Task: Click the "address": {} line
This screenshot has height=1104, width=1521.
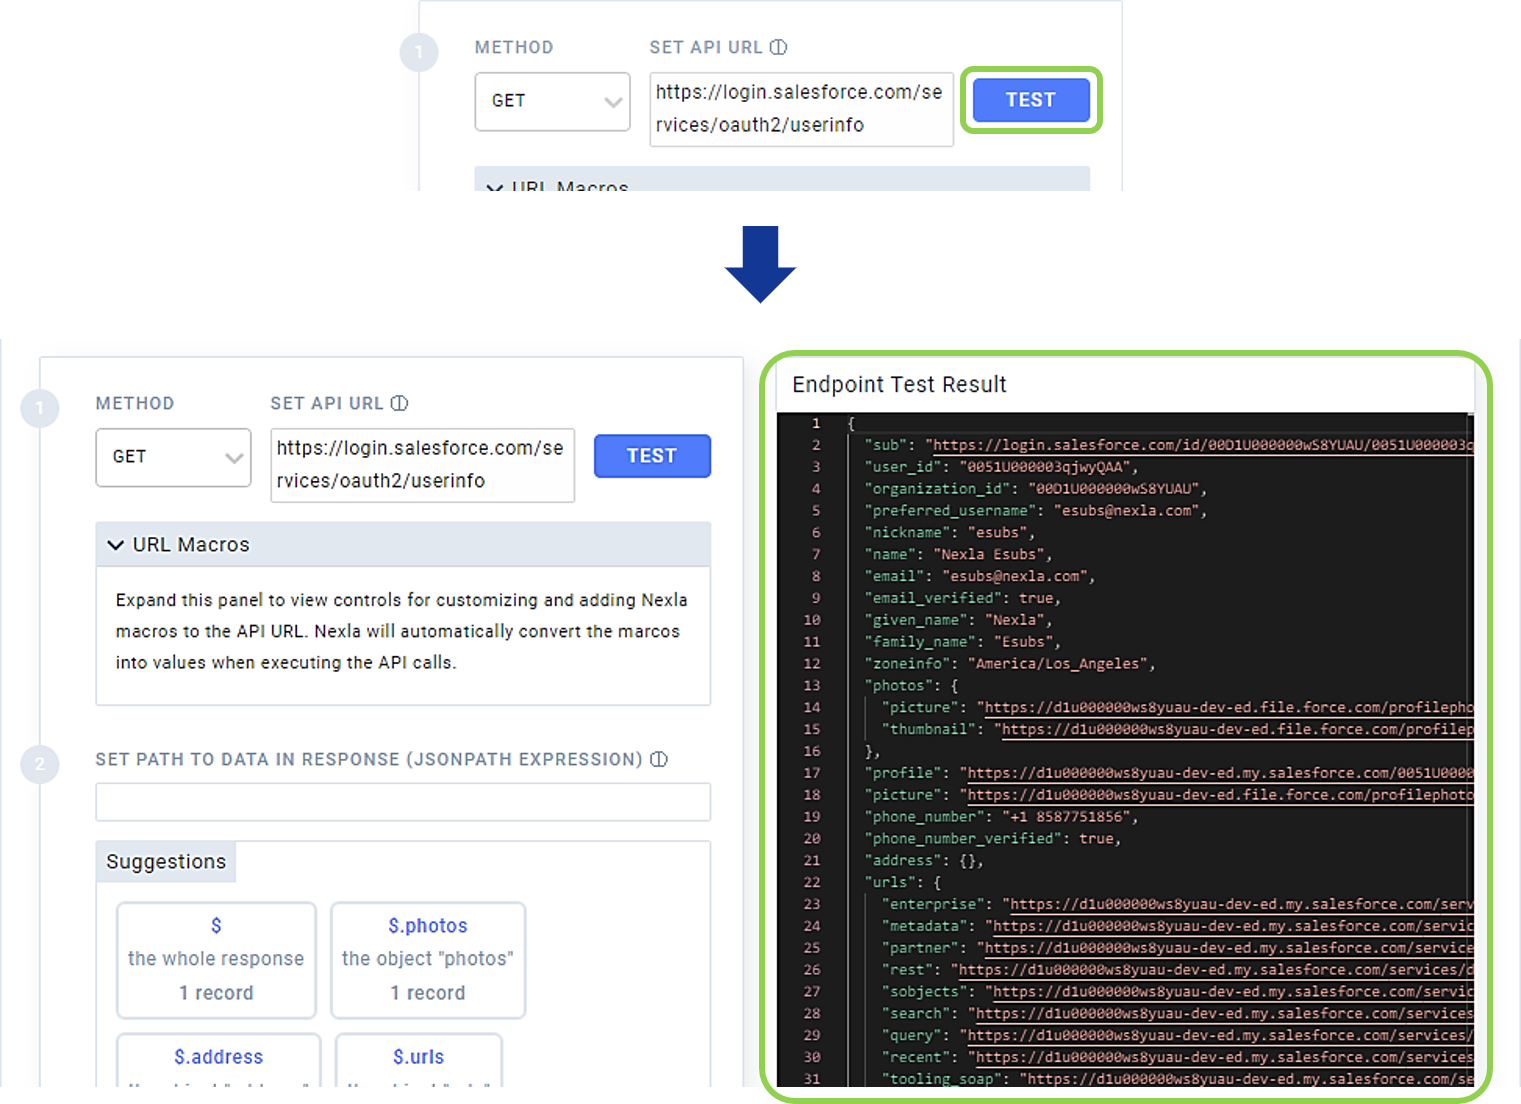Action: (x=924, y=861)
